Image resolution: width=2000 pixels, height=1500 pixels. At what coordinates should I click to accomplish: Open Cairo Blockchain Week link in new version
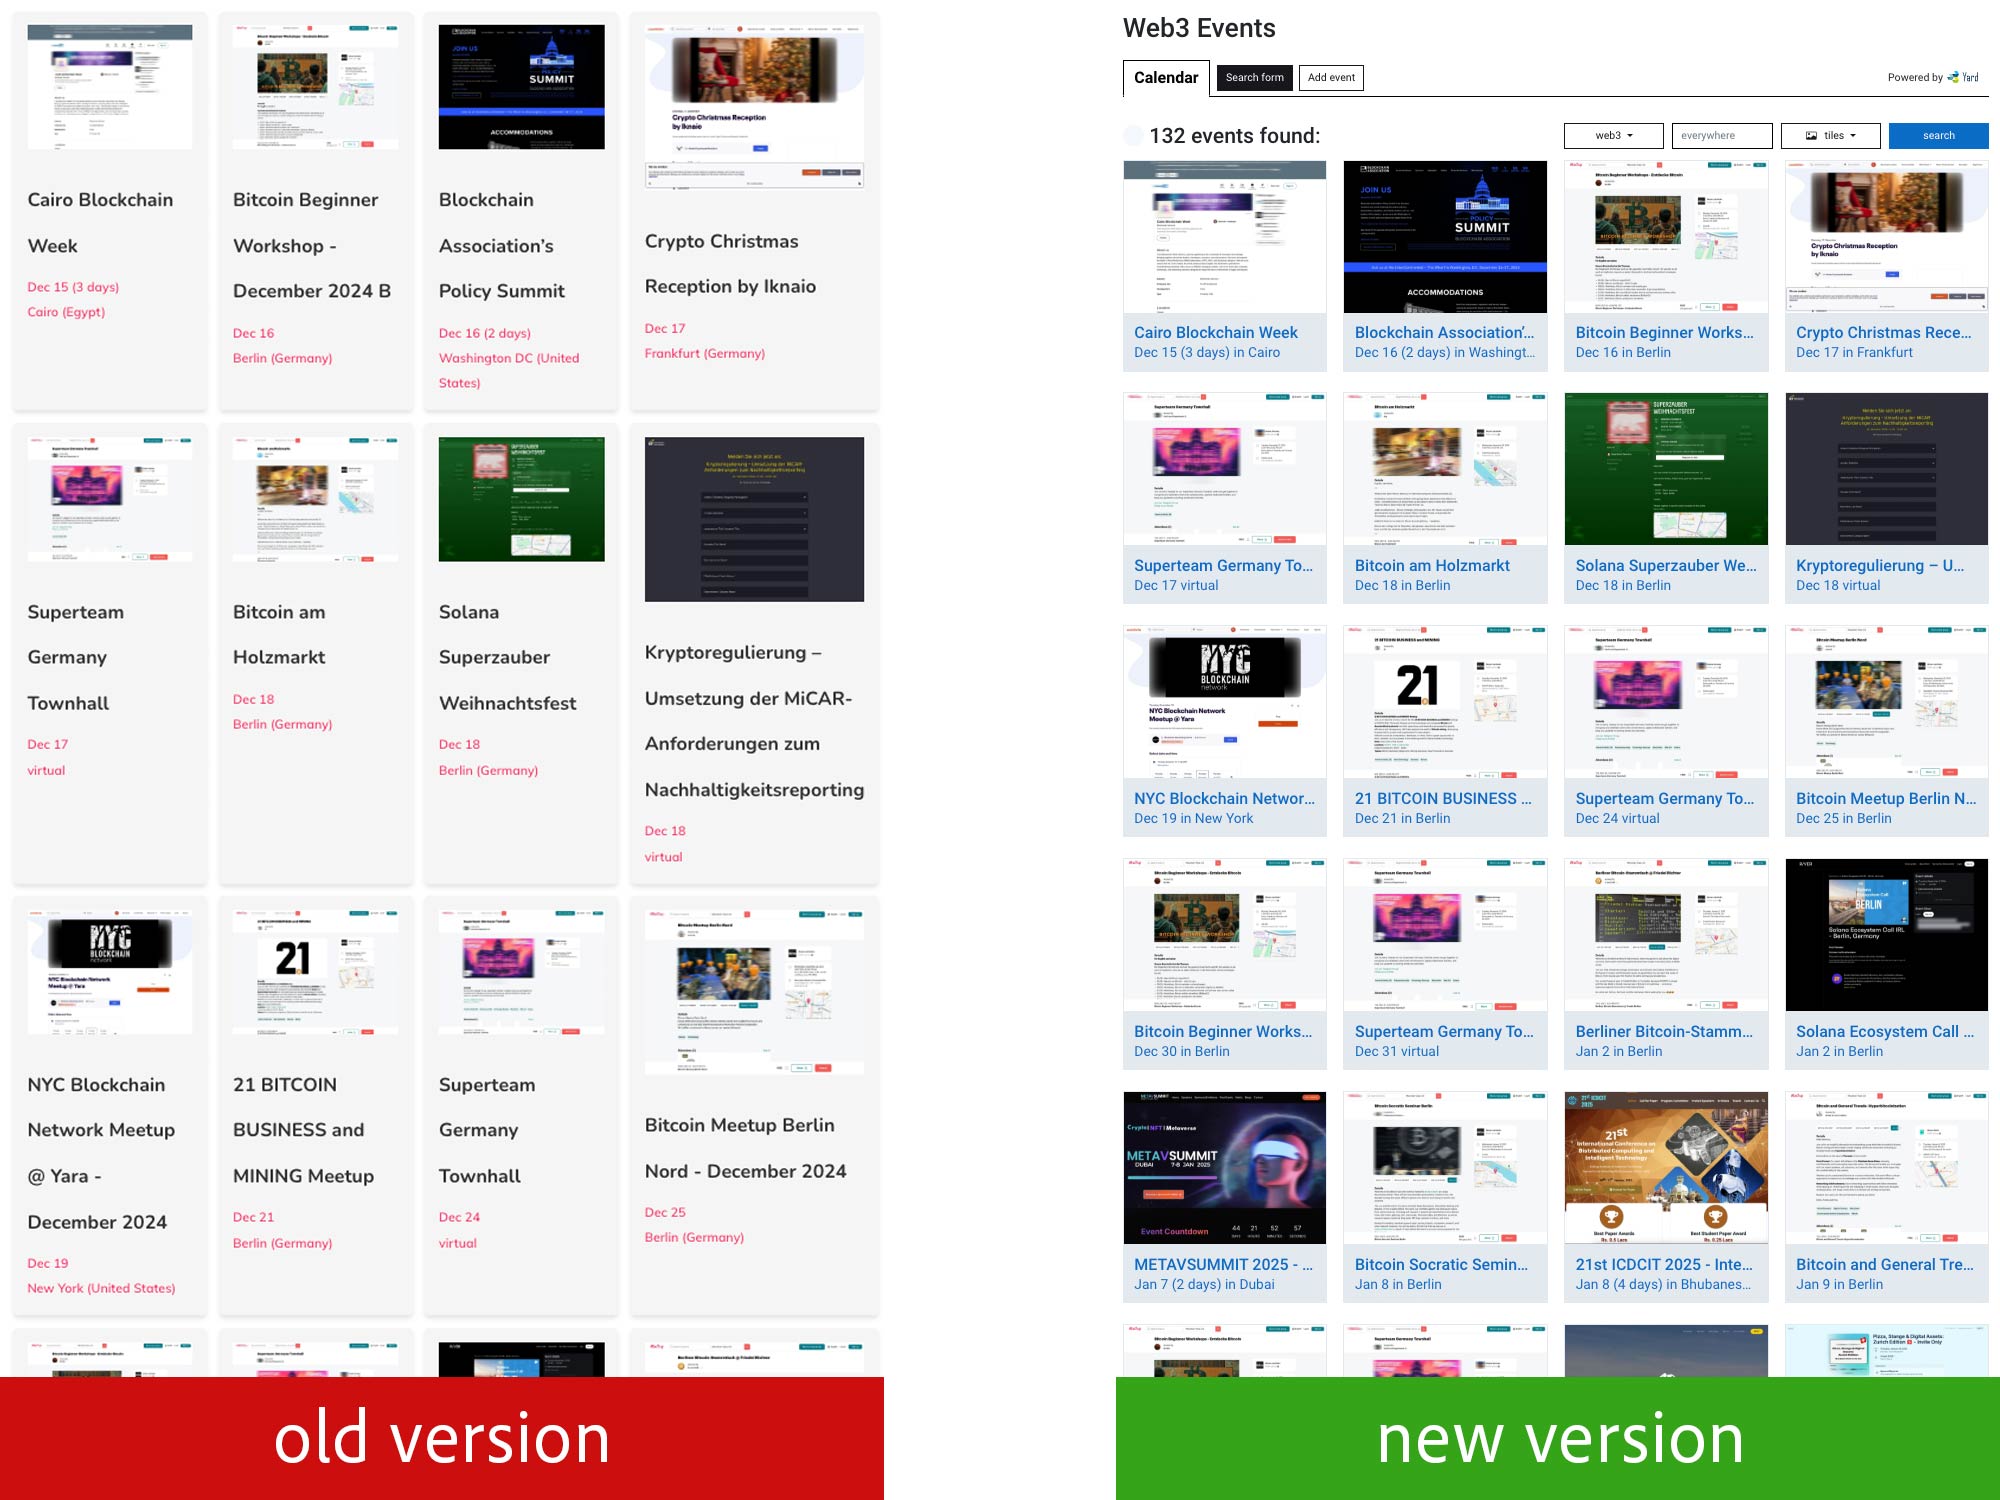coord(1215,332)
